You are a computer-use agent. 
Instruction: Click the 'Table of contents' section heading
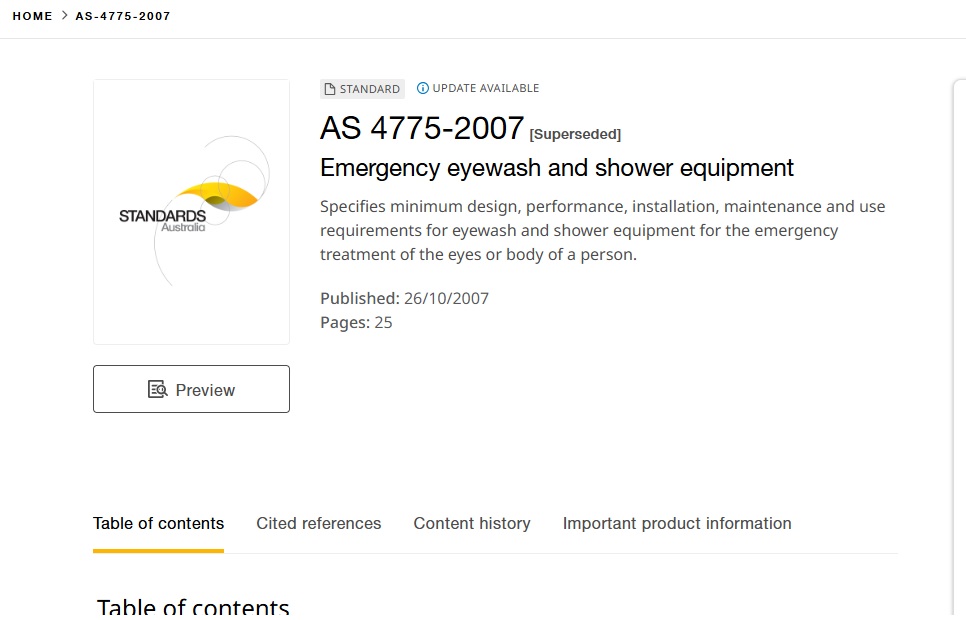(193, 606)
